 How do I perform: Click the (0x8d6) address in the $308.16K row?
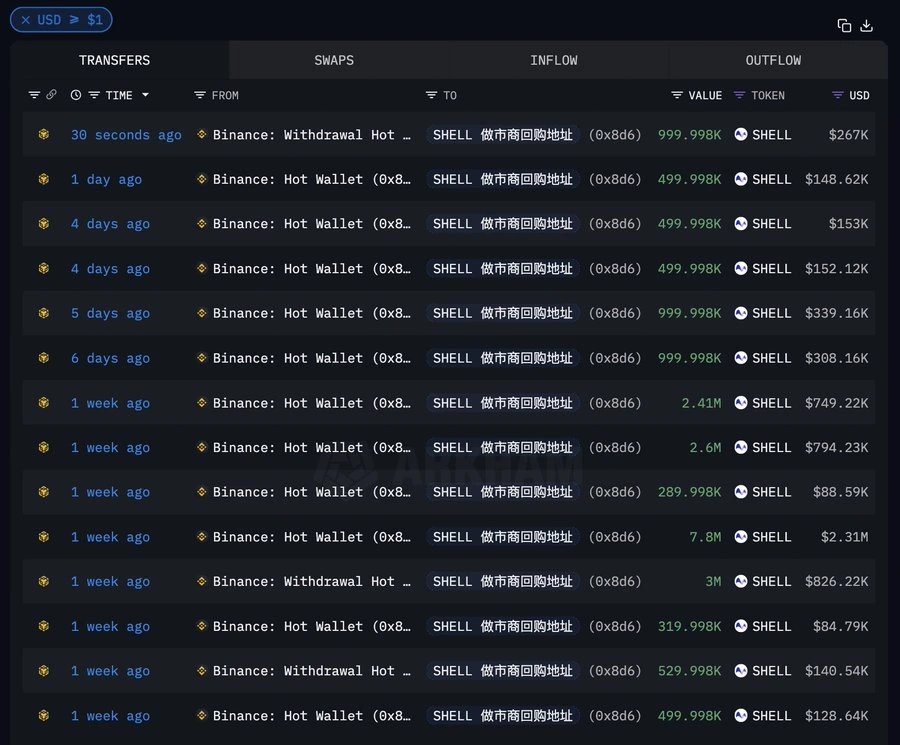coord(615,358)
